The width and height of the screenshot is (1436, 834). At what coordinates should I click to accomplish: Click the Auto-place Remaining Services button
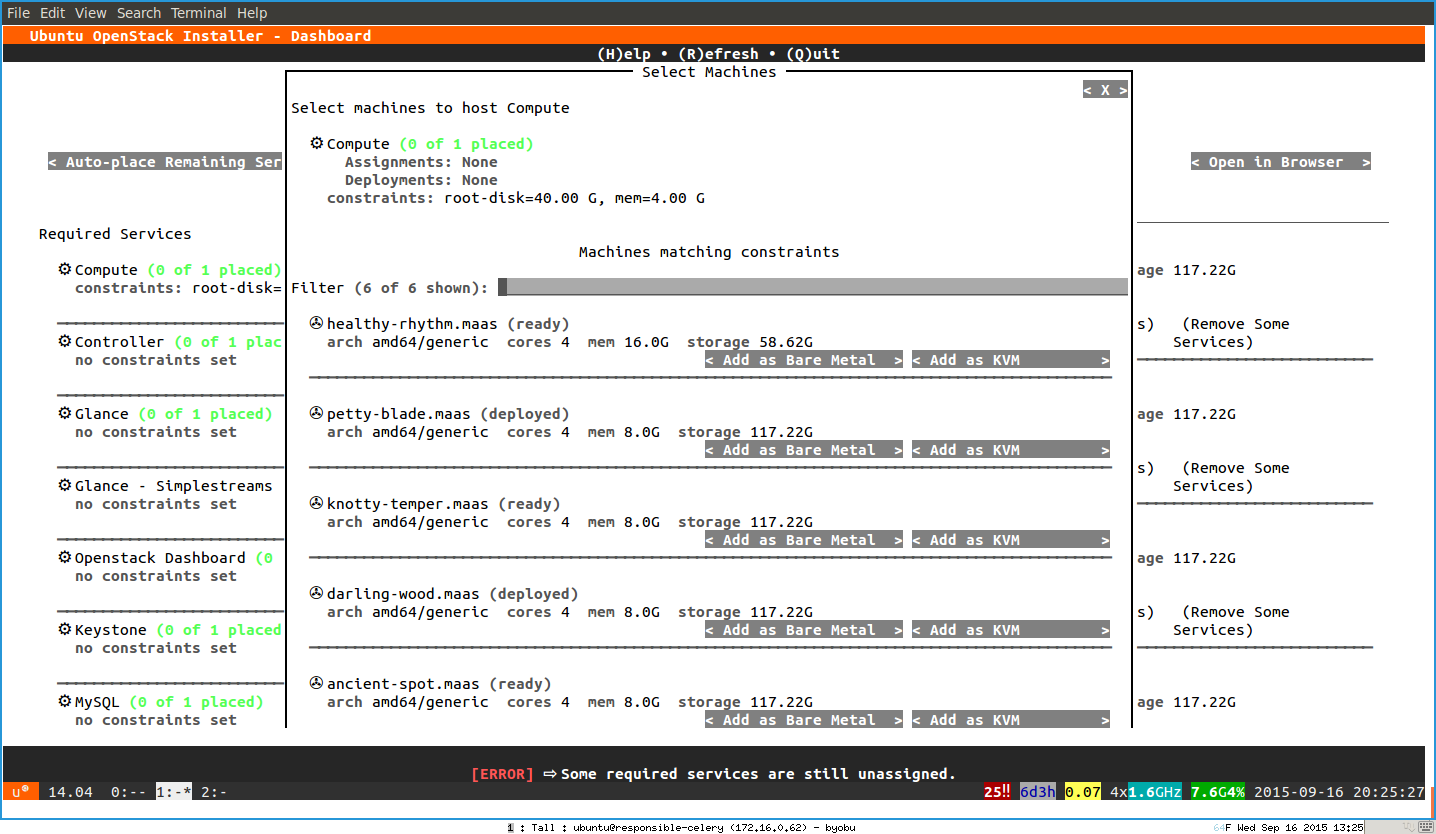pos(166,162)
